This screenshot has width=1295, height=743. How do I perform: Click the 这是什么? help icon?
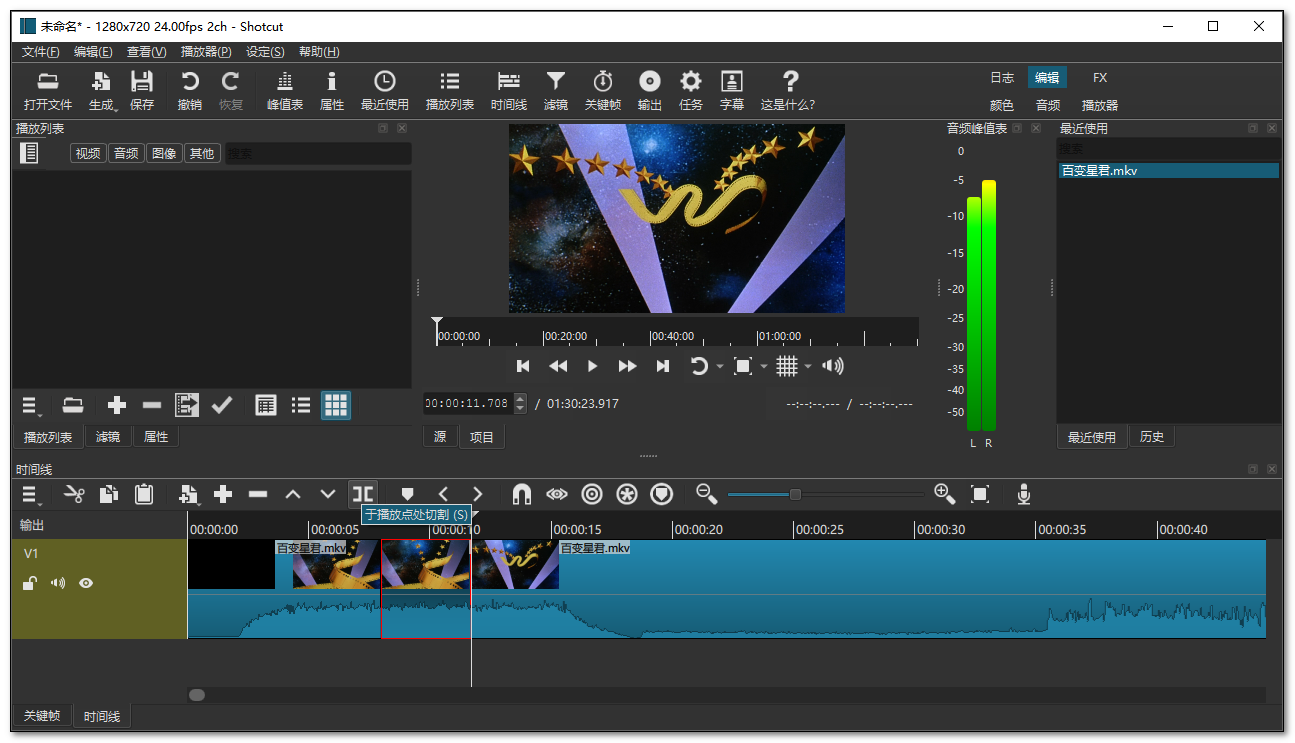[x=788, y=91]
